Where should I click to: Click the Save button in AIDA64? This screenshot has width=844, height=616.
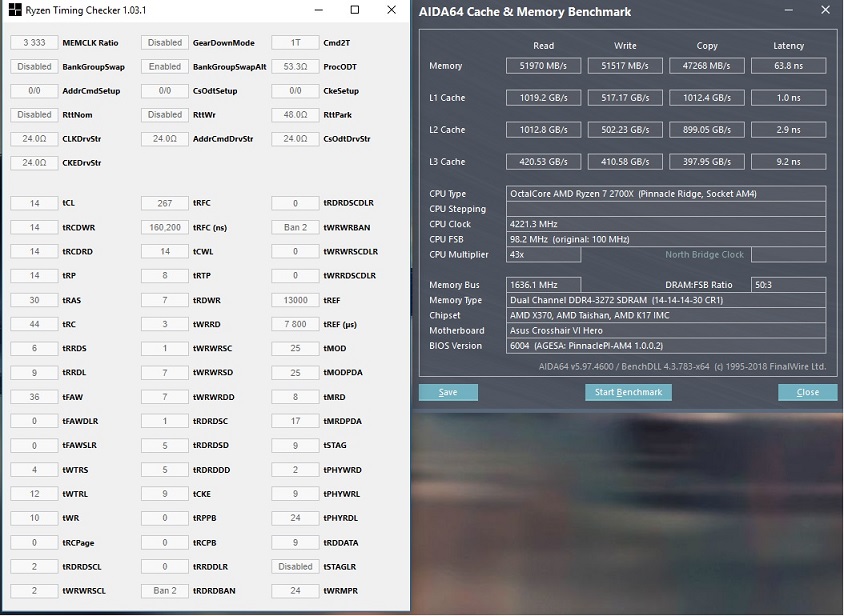448,392
